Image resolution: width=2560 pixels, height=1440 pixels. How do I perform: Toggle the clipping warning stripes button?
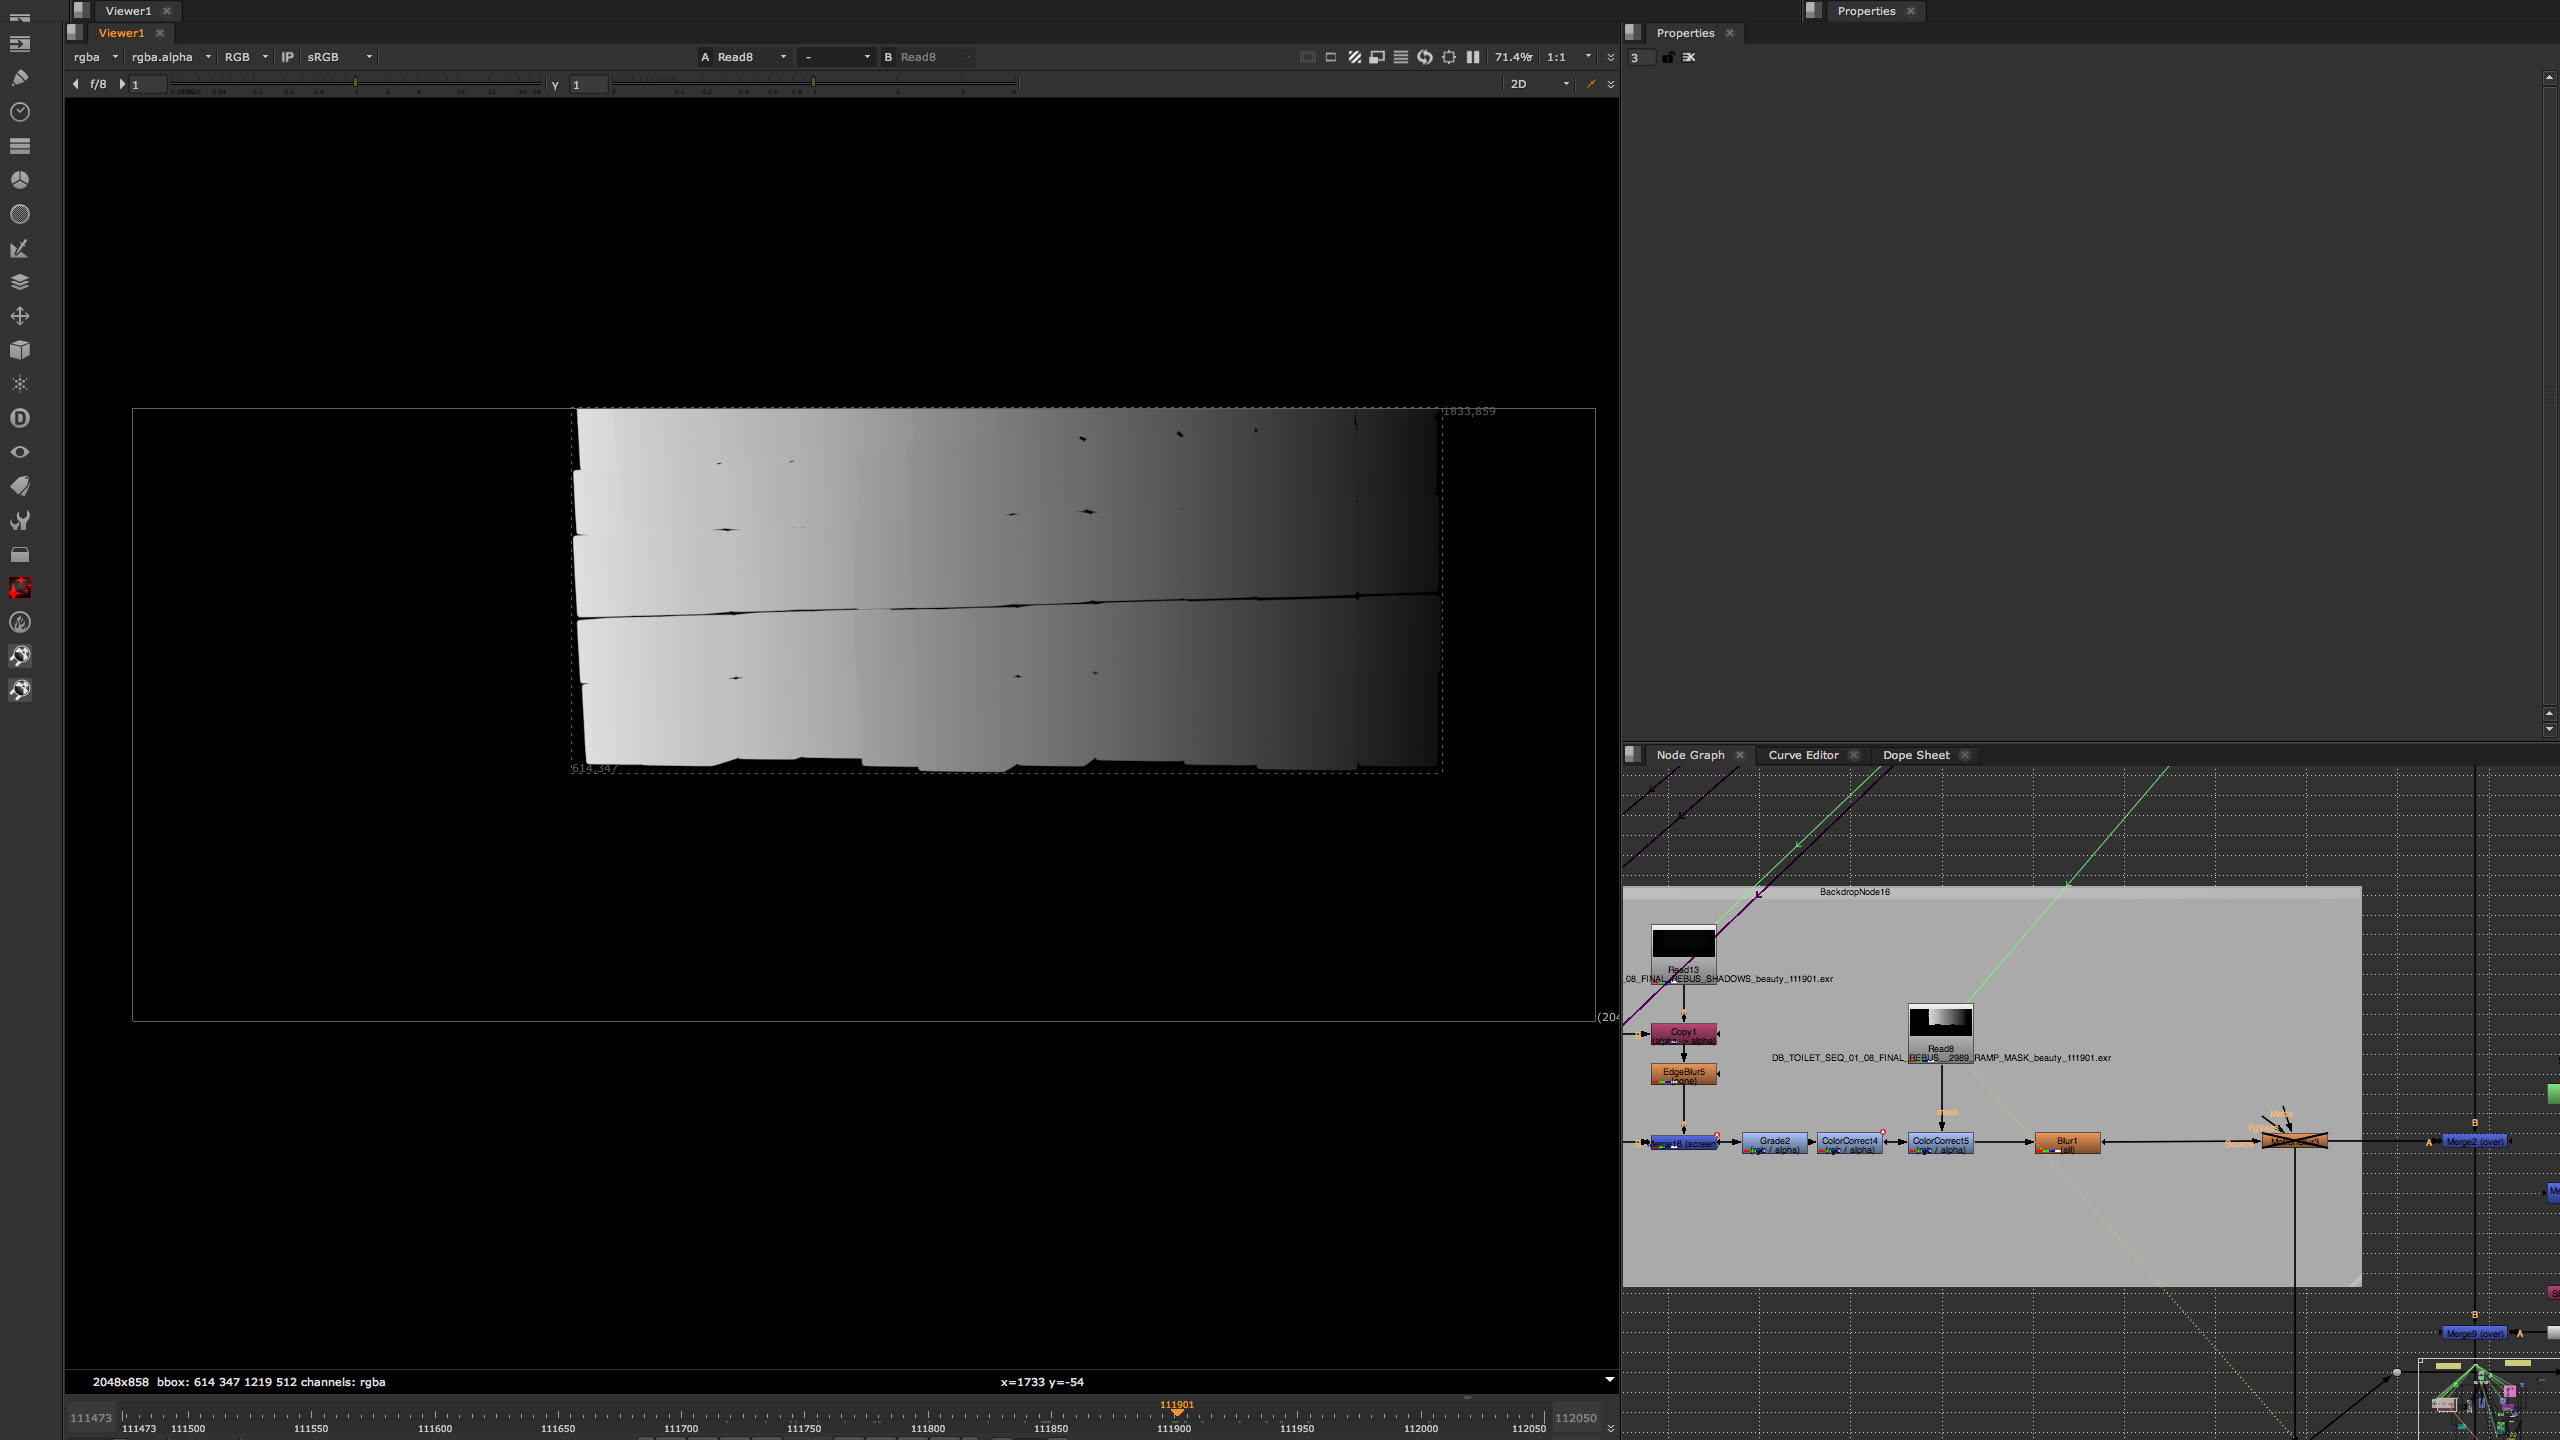click(1354, 57)
